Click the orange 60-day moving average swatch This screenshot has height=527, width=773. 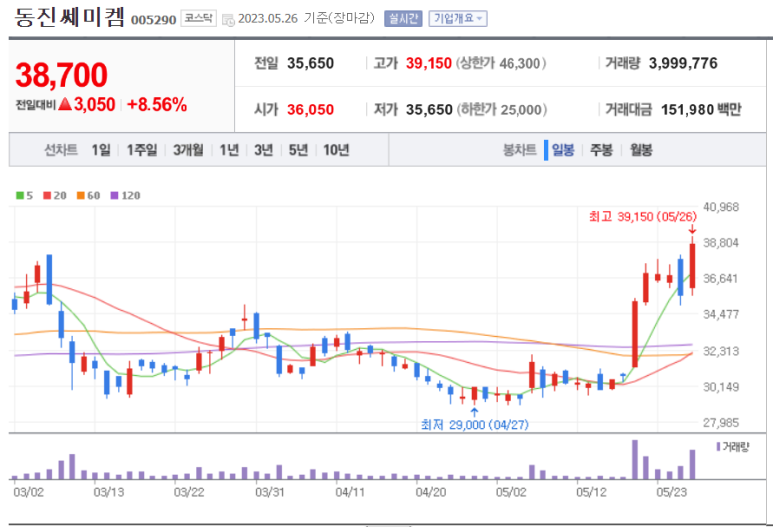80,196
